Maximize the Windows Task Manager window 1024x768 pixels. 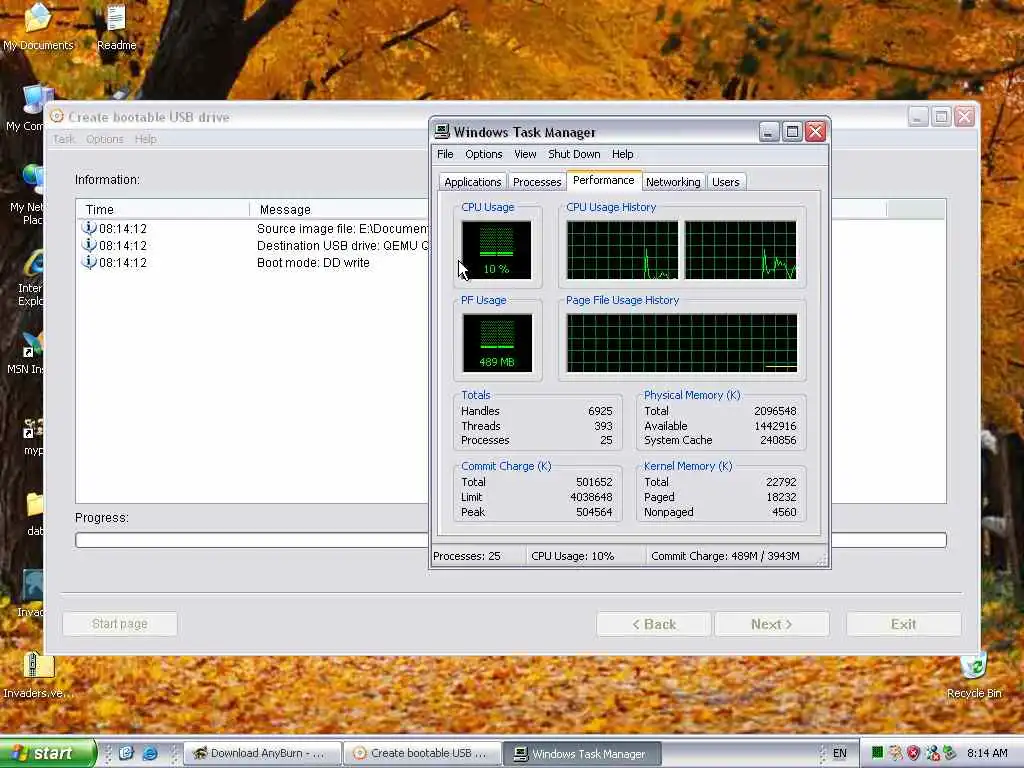pos(792,132)
